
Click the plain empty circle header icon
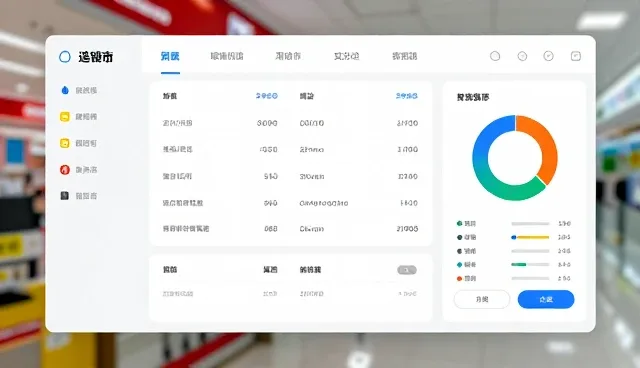click(495, 56)
